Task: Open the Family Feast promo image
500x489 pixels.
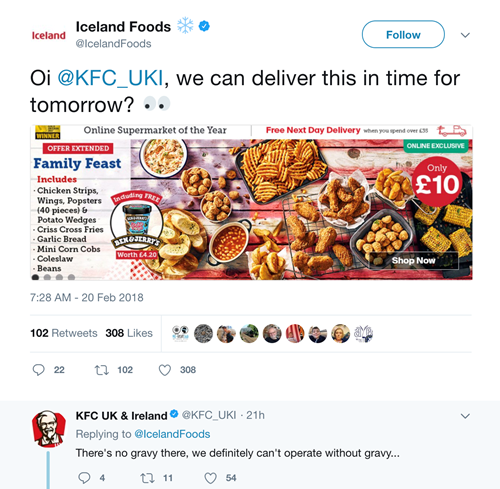Action: [251, 202]
